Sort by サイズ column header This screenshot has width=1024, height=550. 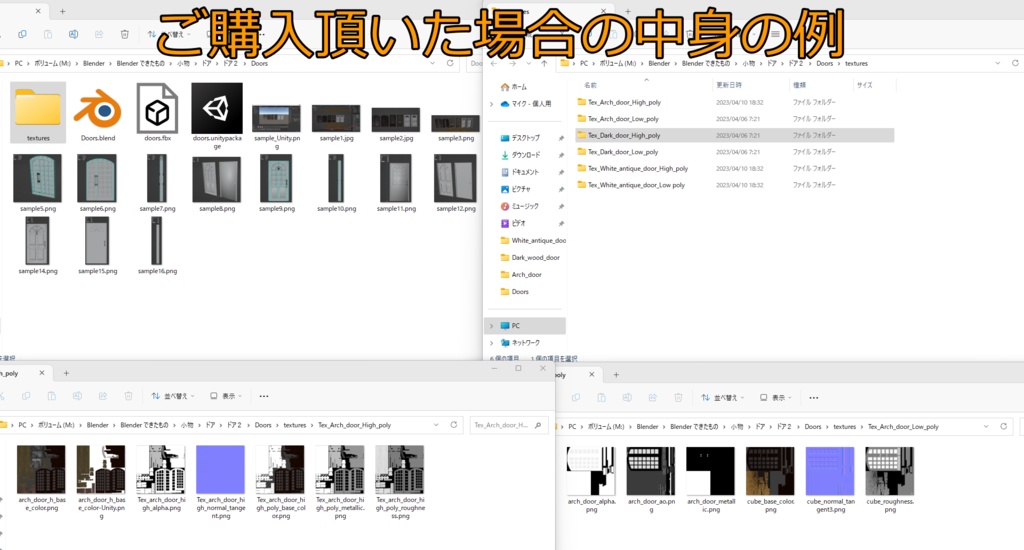(865, 85)
